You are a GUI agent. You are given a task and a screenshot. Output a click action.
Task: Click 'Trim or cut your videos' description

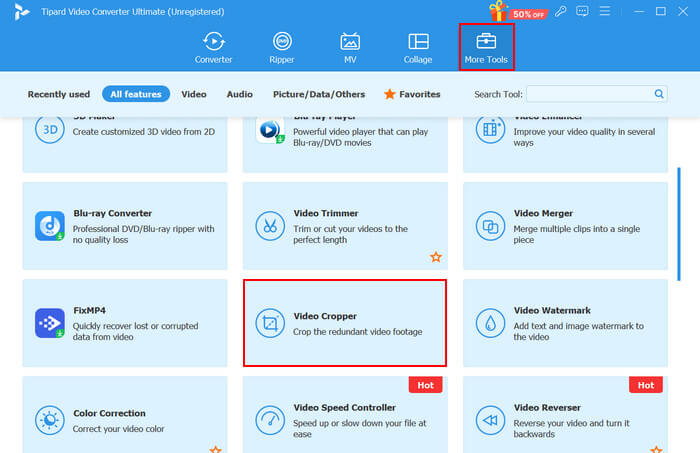[350, 234]
